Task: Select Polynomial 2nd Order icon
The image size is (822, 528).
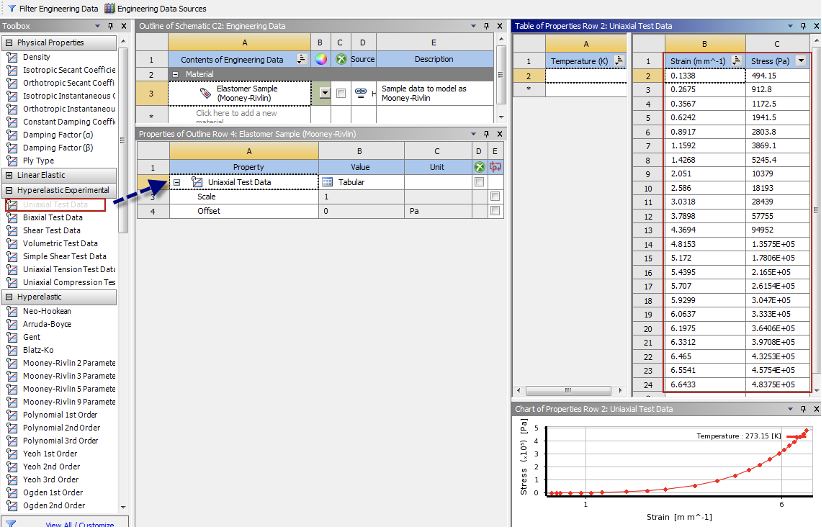Action: pos(12,428)
